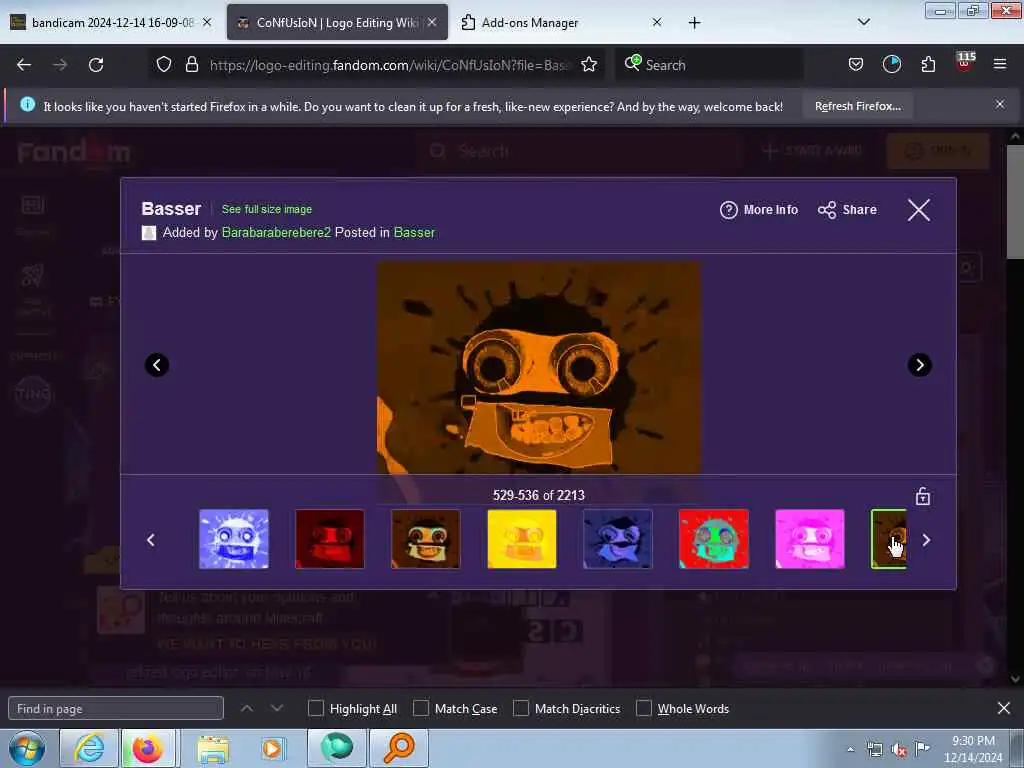1024x768 pixels.
Task: Show the next image with right arrow
Action: point(920,365)
